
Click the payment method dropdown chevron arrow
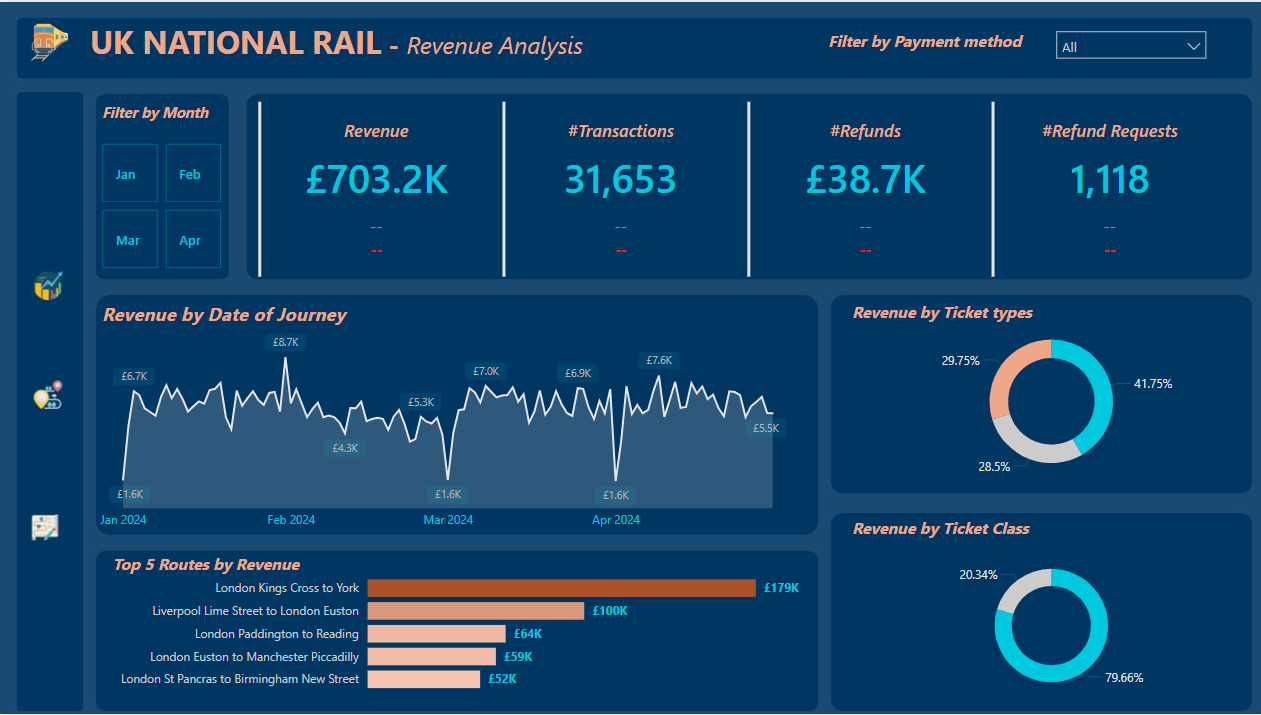[x=1192, y=46]
